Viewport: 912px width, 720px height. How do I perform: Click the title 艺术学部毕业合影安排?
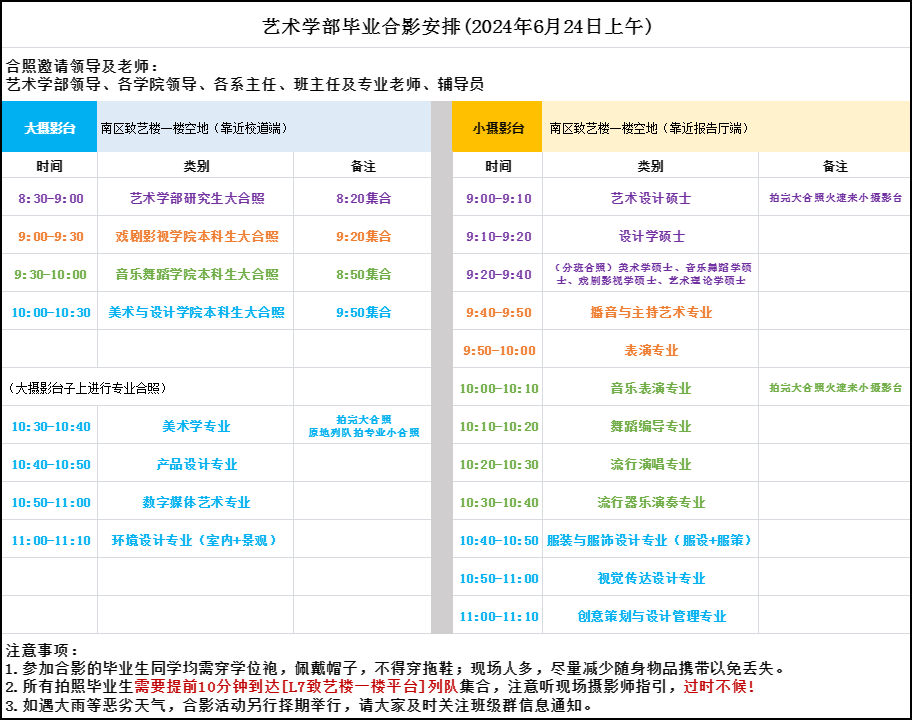click(x=456, y=27)
